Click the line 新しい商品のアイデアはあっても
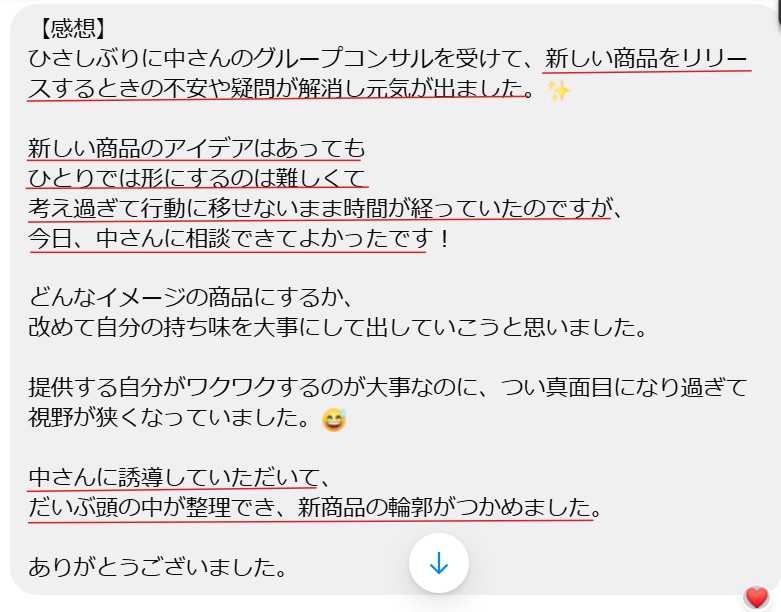This screenshot has width=781, height=612. tap(197, 148)
